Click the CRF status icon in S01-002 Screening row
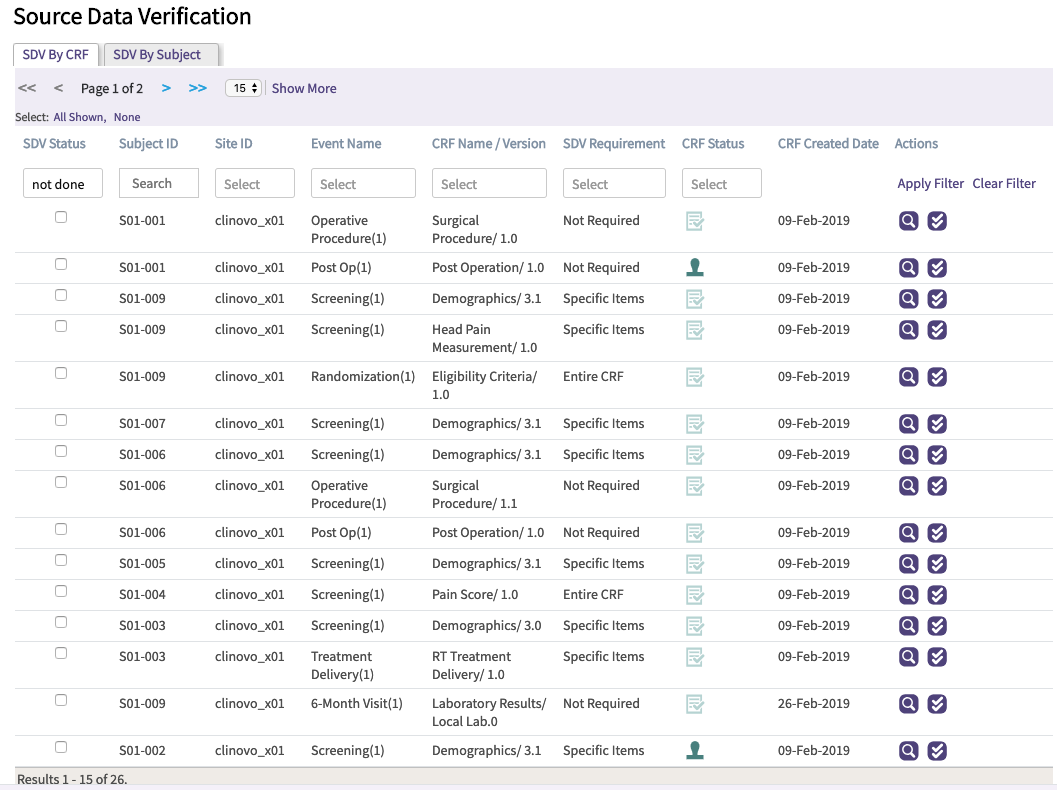This screenshot has width=1057, height=790. pyautogui.click(x=694, y=751)
